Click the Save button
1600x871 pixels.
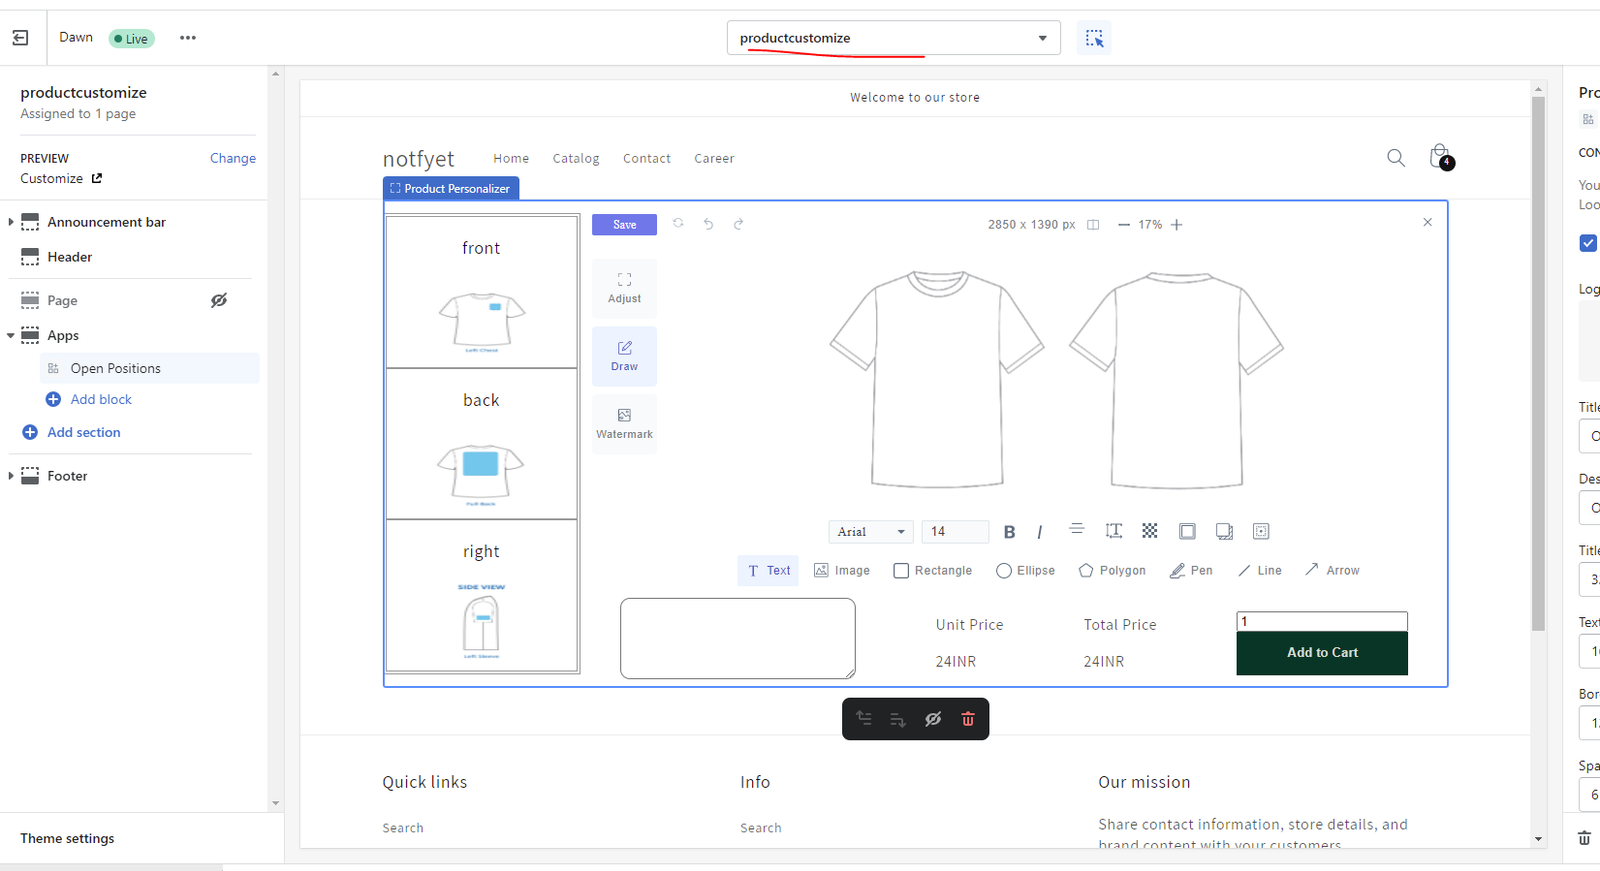(x=624, y=225)
